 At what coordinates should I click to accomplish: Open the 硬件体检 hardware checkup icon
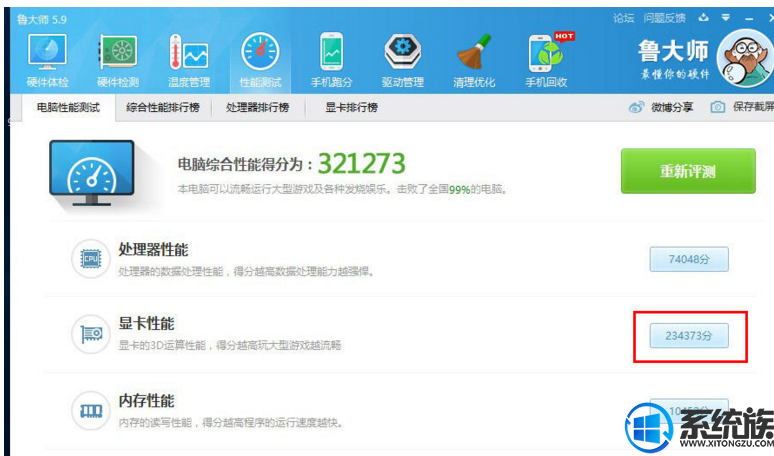click(x=47, y=61)
